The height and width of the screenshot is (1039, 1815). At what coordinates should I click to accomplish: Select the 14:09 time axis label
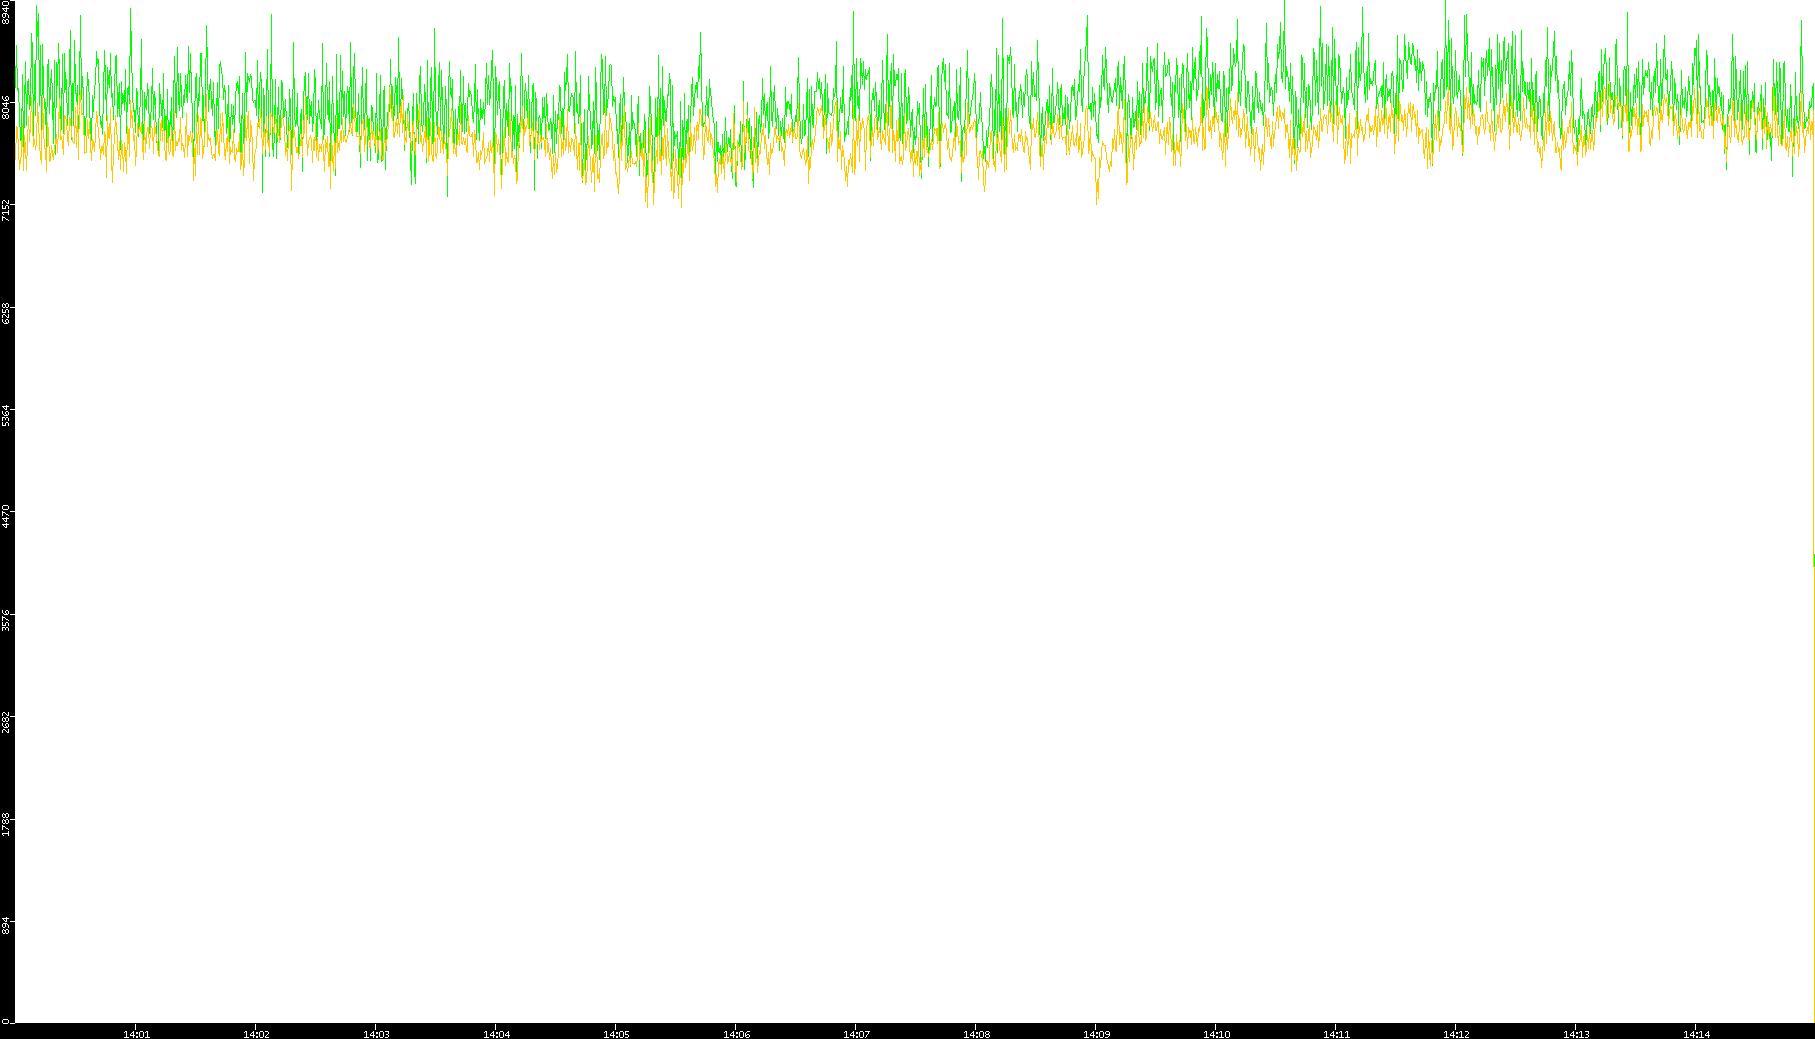click(1096, 1034)
